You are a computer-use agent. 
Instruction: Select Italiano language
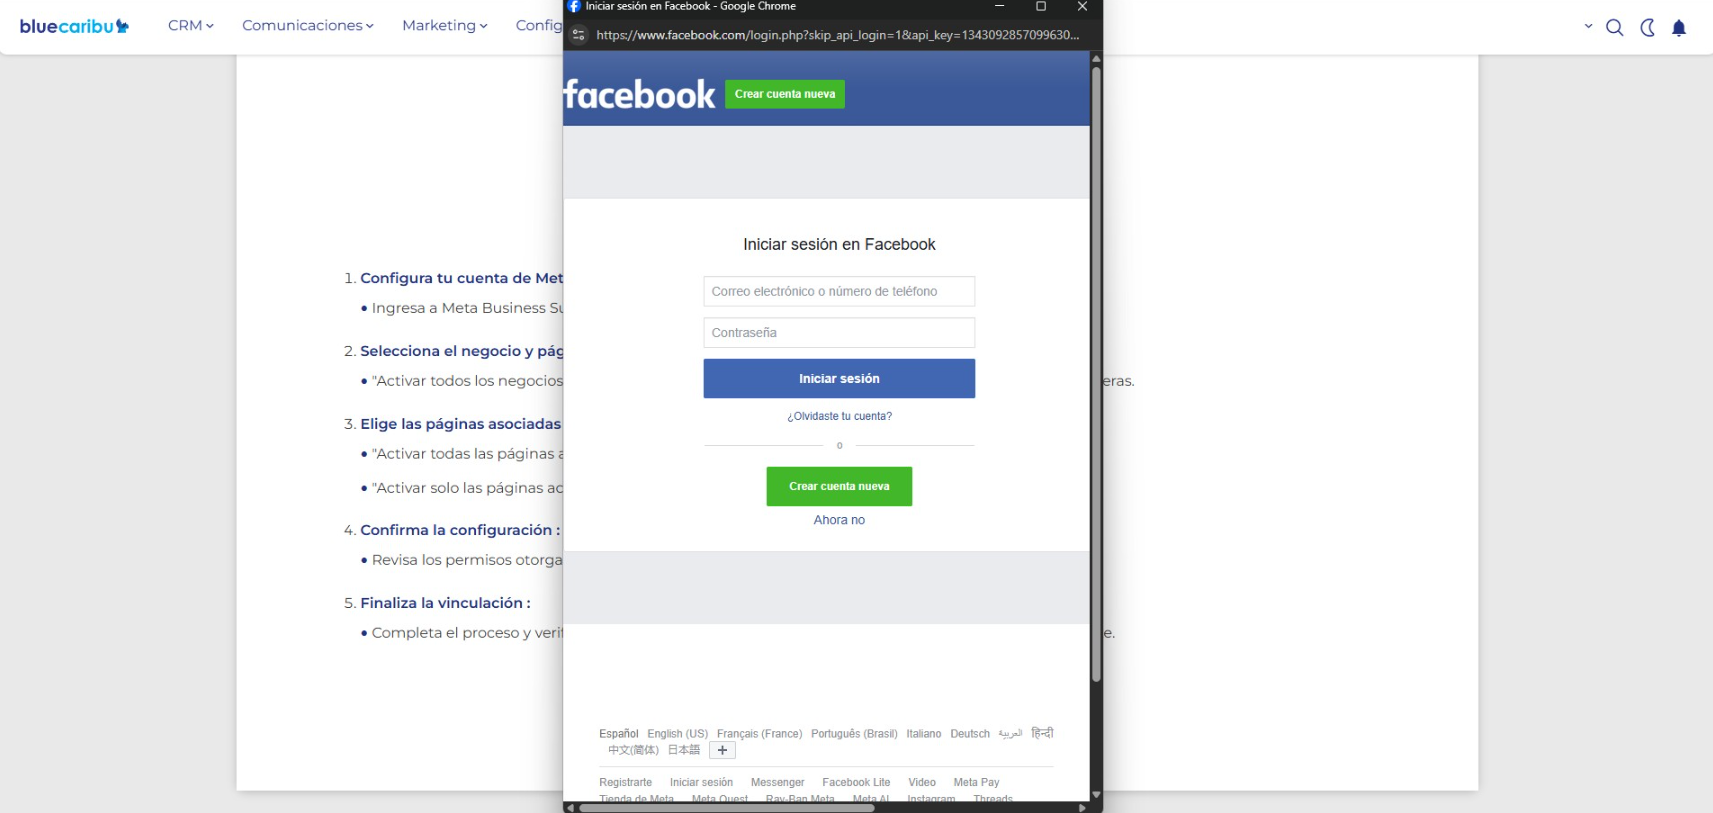[924, 734]
